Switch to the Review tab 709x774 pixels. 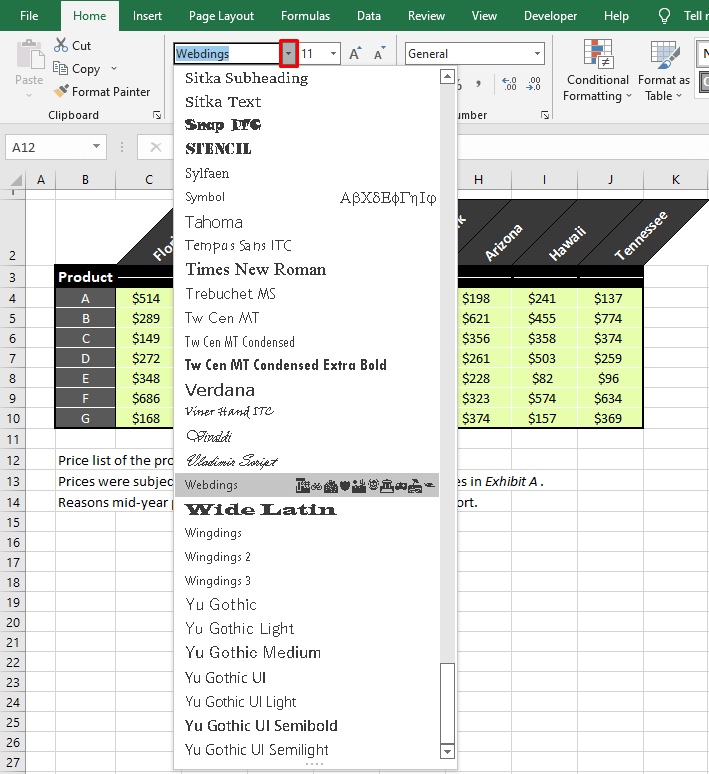tap(426, 16)
